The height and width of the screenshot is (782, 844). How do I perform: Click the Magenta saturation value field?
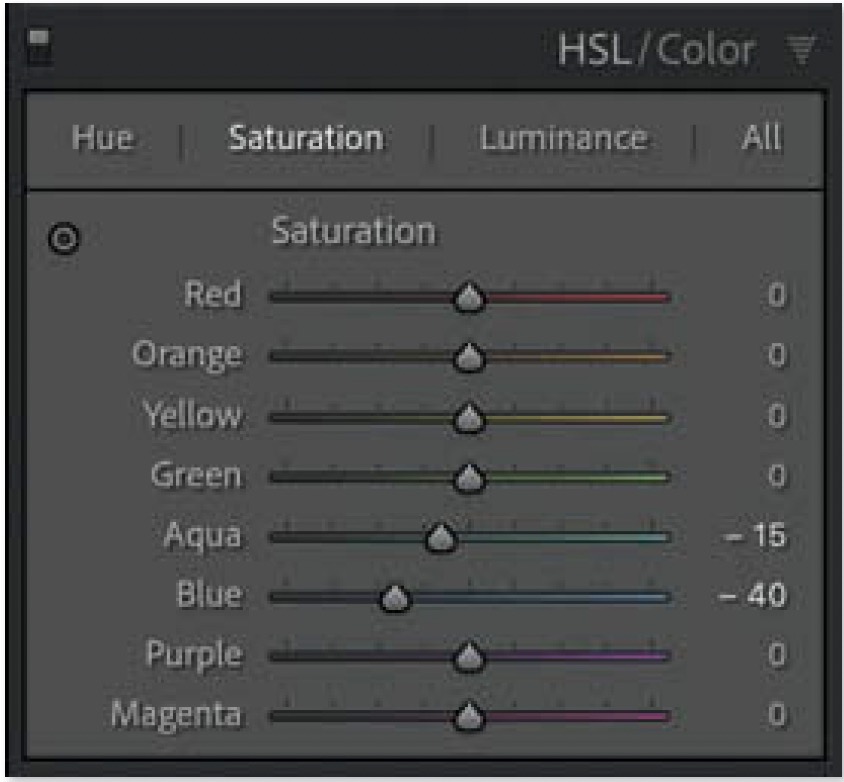(x=775, y=716)
